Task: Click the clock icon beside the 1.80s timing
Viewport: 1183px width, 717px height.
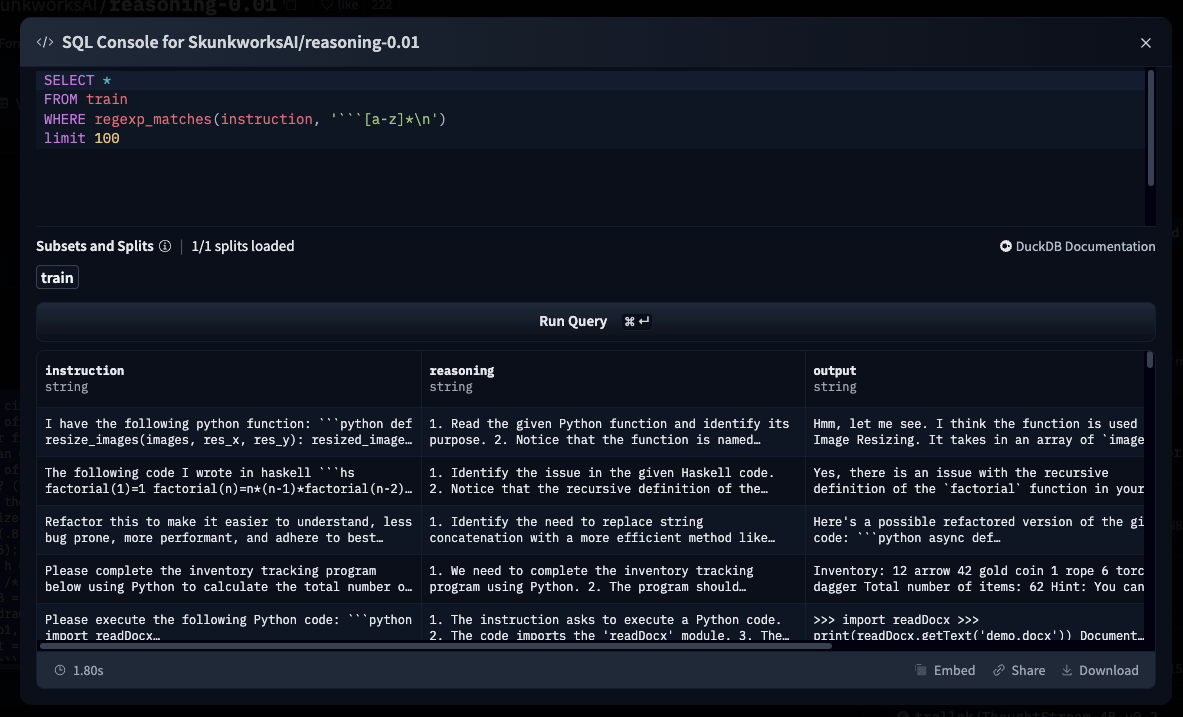Action: tap(60, 670)
